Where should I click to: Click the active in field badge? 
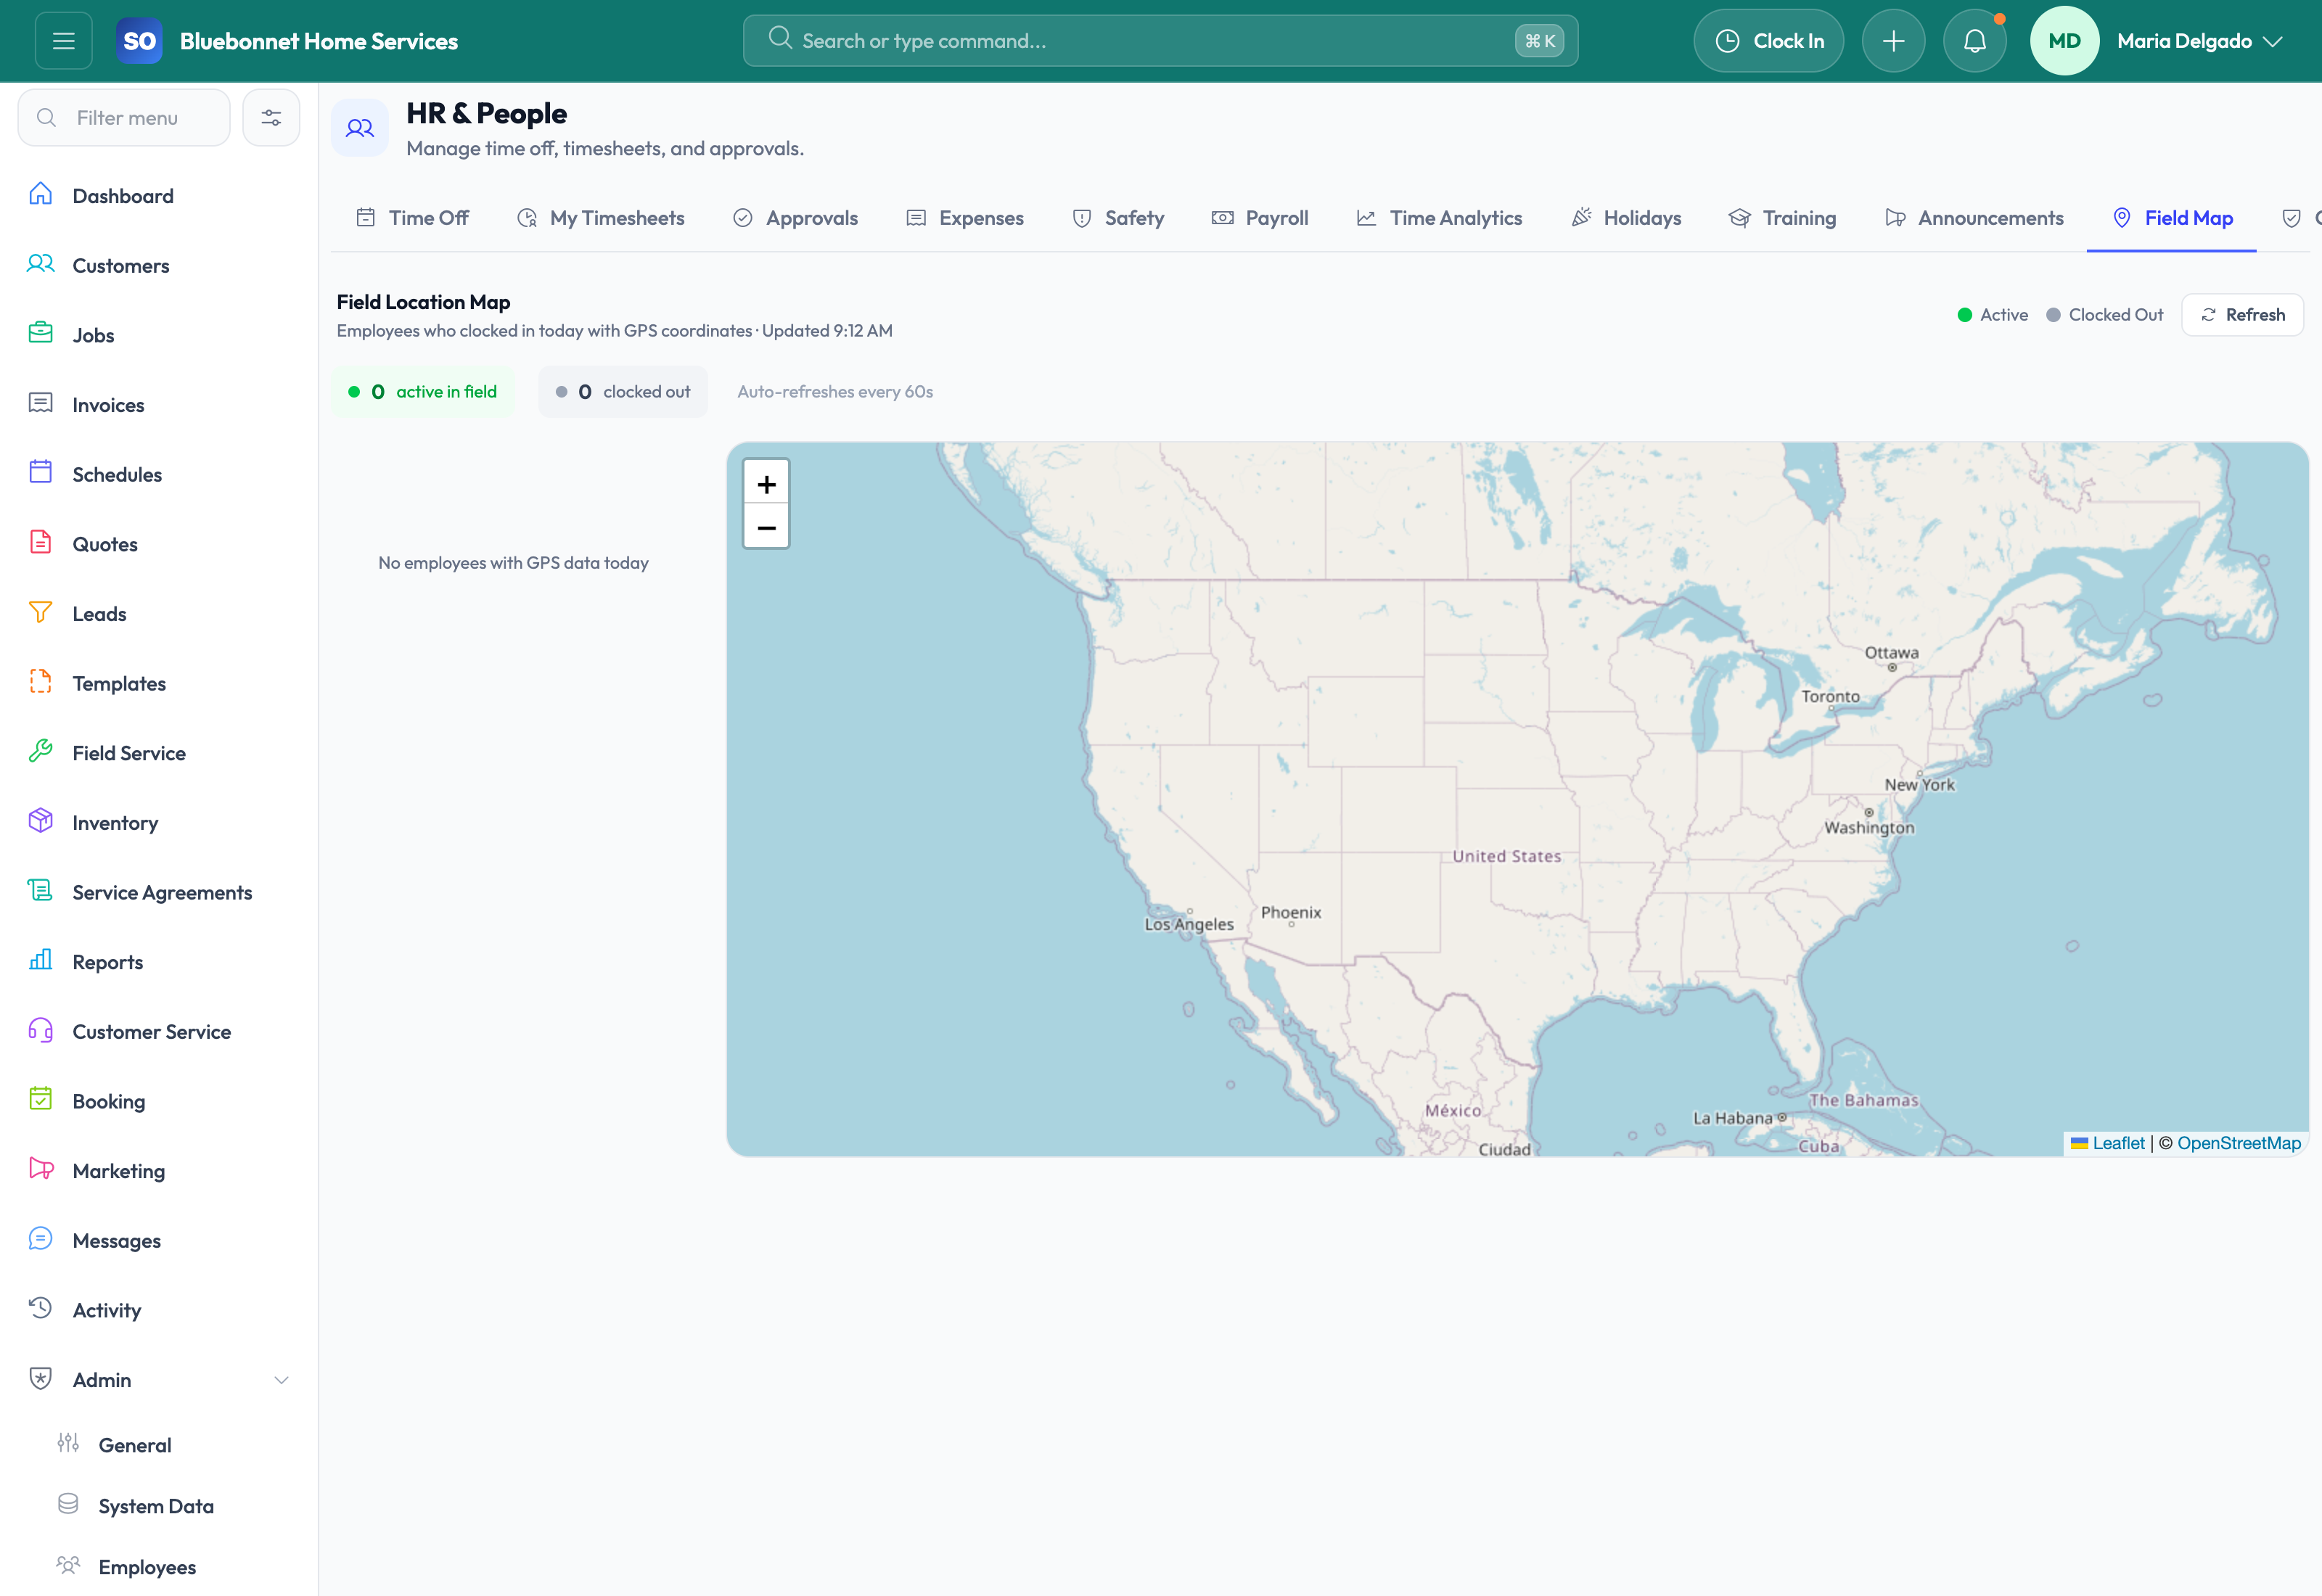pyautogui.click(x=423, y=392)
